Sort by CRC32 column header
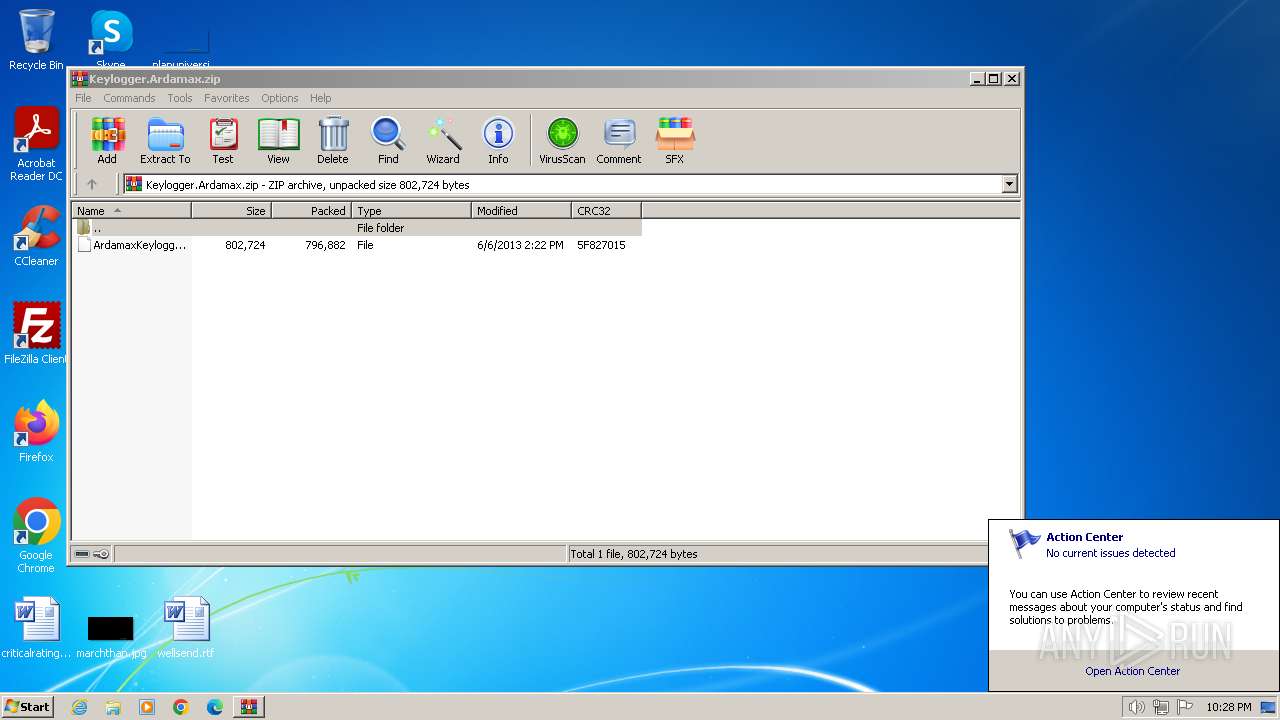Viewport: 1280px width, 720px height. (x=606, y=211)
